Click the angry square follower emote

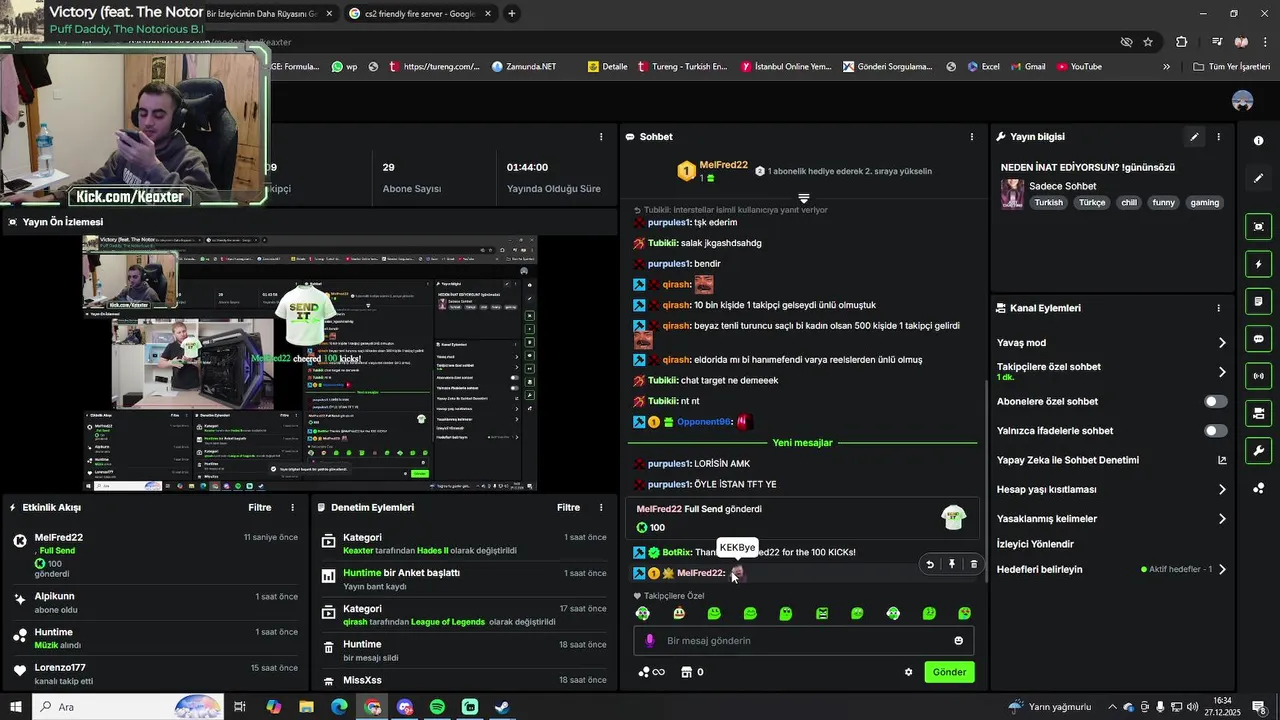[x=822, y=613]
